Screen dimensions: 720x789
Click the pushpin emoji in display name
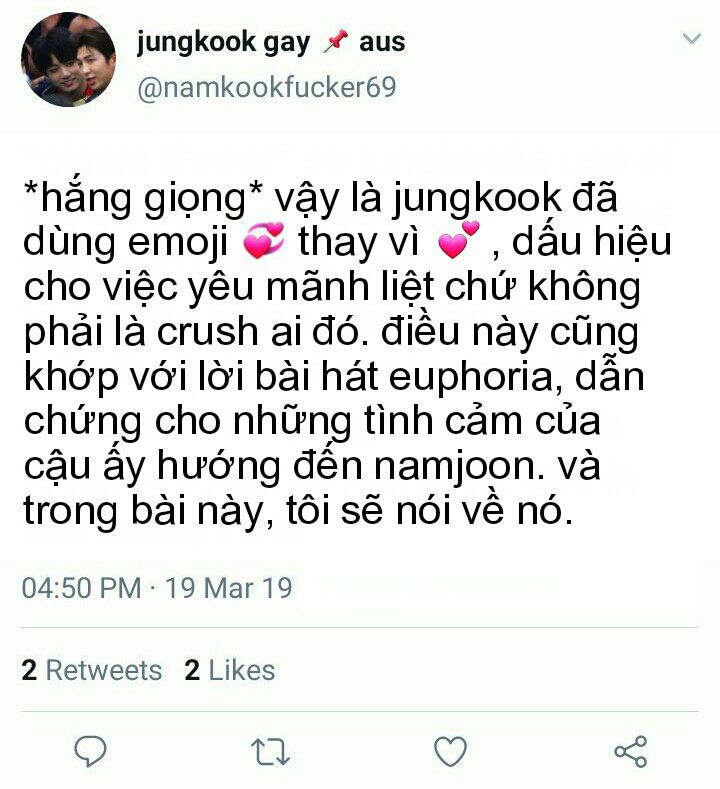click(x=336, y=41)
